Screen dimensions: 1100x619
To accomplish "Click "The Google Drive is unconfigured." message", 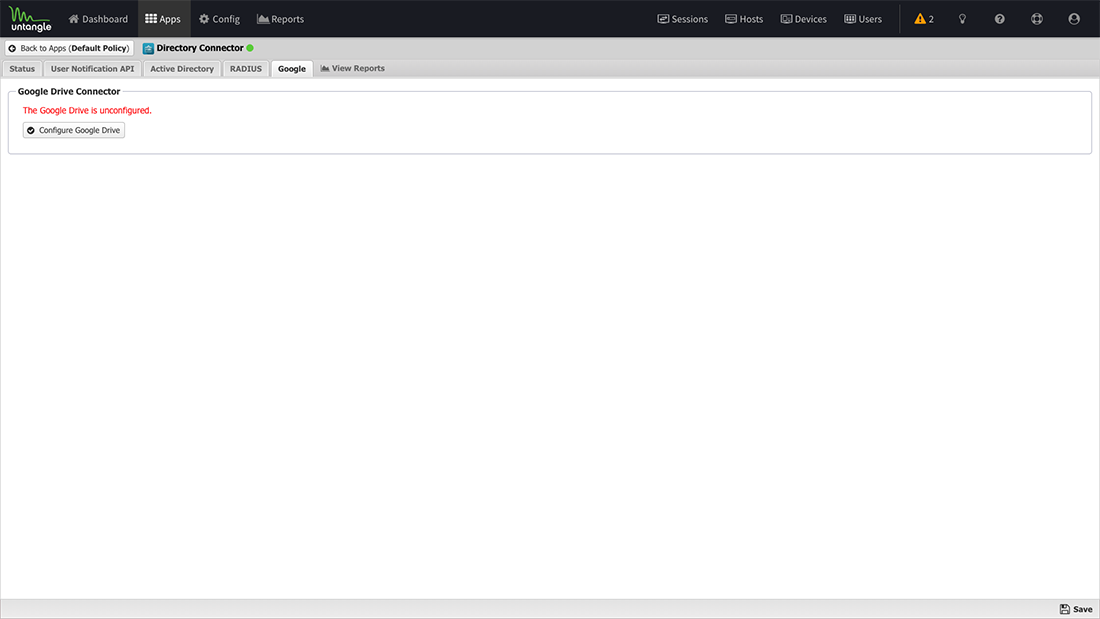I will (x=87, y=110).
